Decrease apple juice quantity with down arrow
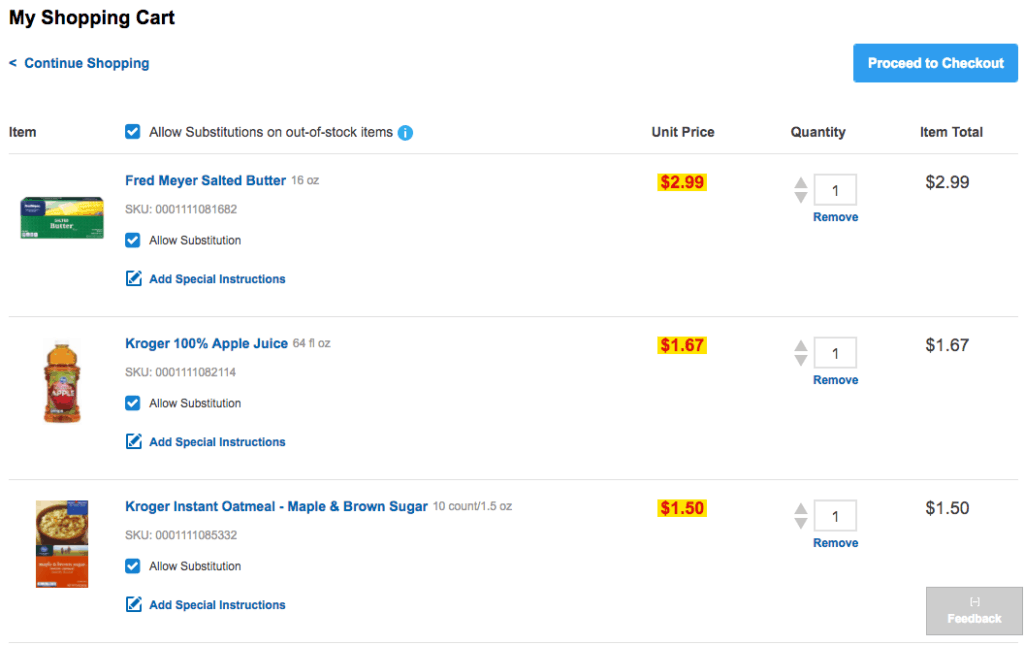This screenshot has height=645, width=1024. [x=801, y=360]
